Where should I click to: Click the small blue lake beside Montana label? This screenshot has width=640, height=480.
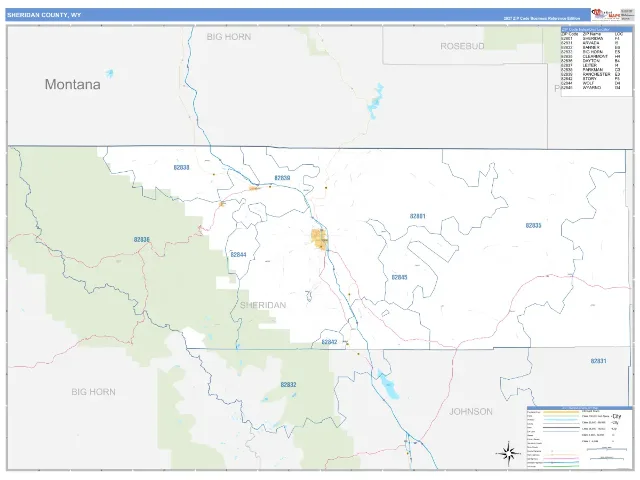coord(109,74)
